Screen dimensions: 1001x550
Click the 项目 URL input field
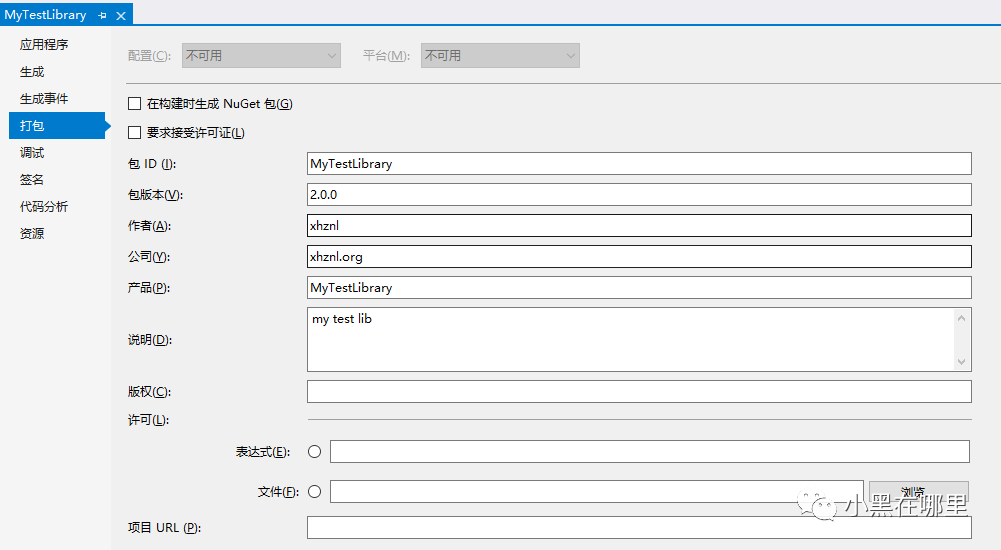pyautogui.click(x=639, y=528)
